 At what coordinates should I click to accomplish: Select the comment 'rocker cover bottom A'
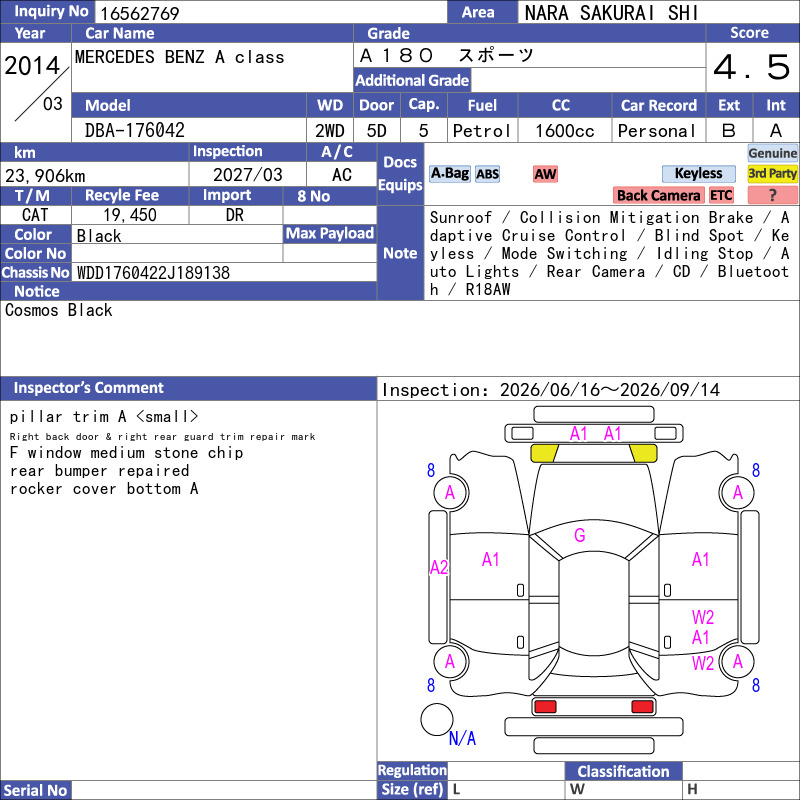pyautogui.click(x=104, y=489)
